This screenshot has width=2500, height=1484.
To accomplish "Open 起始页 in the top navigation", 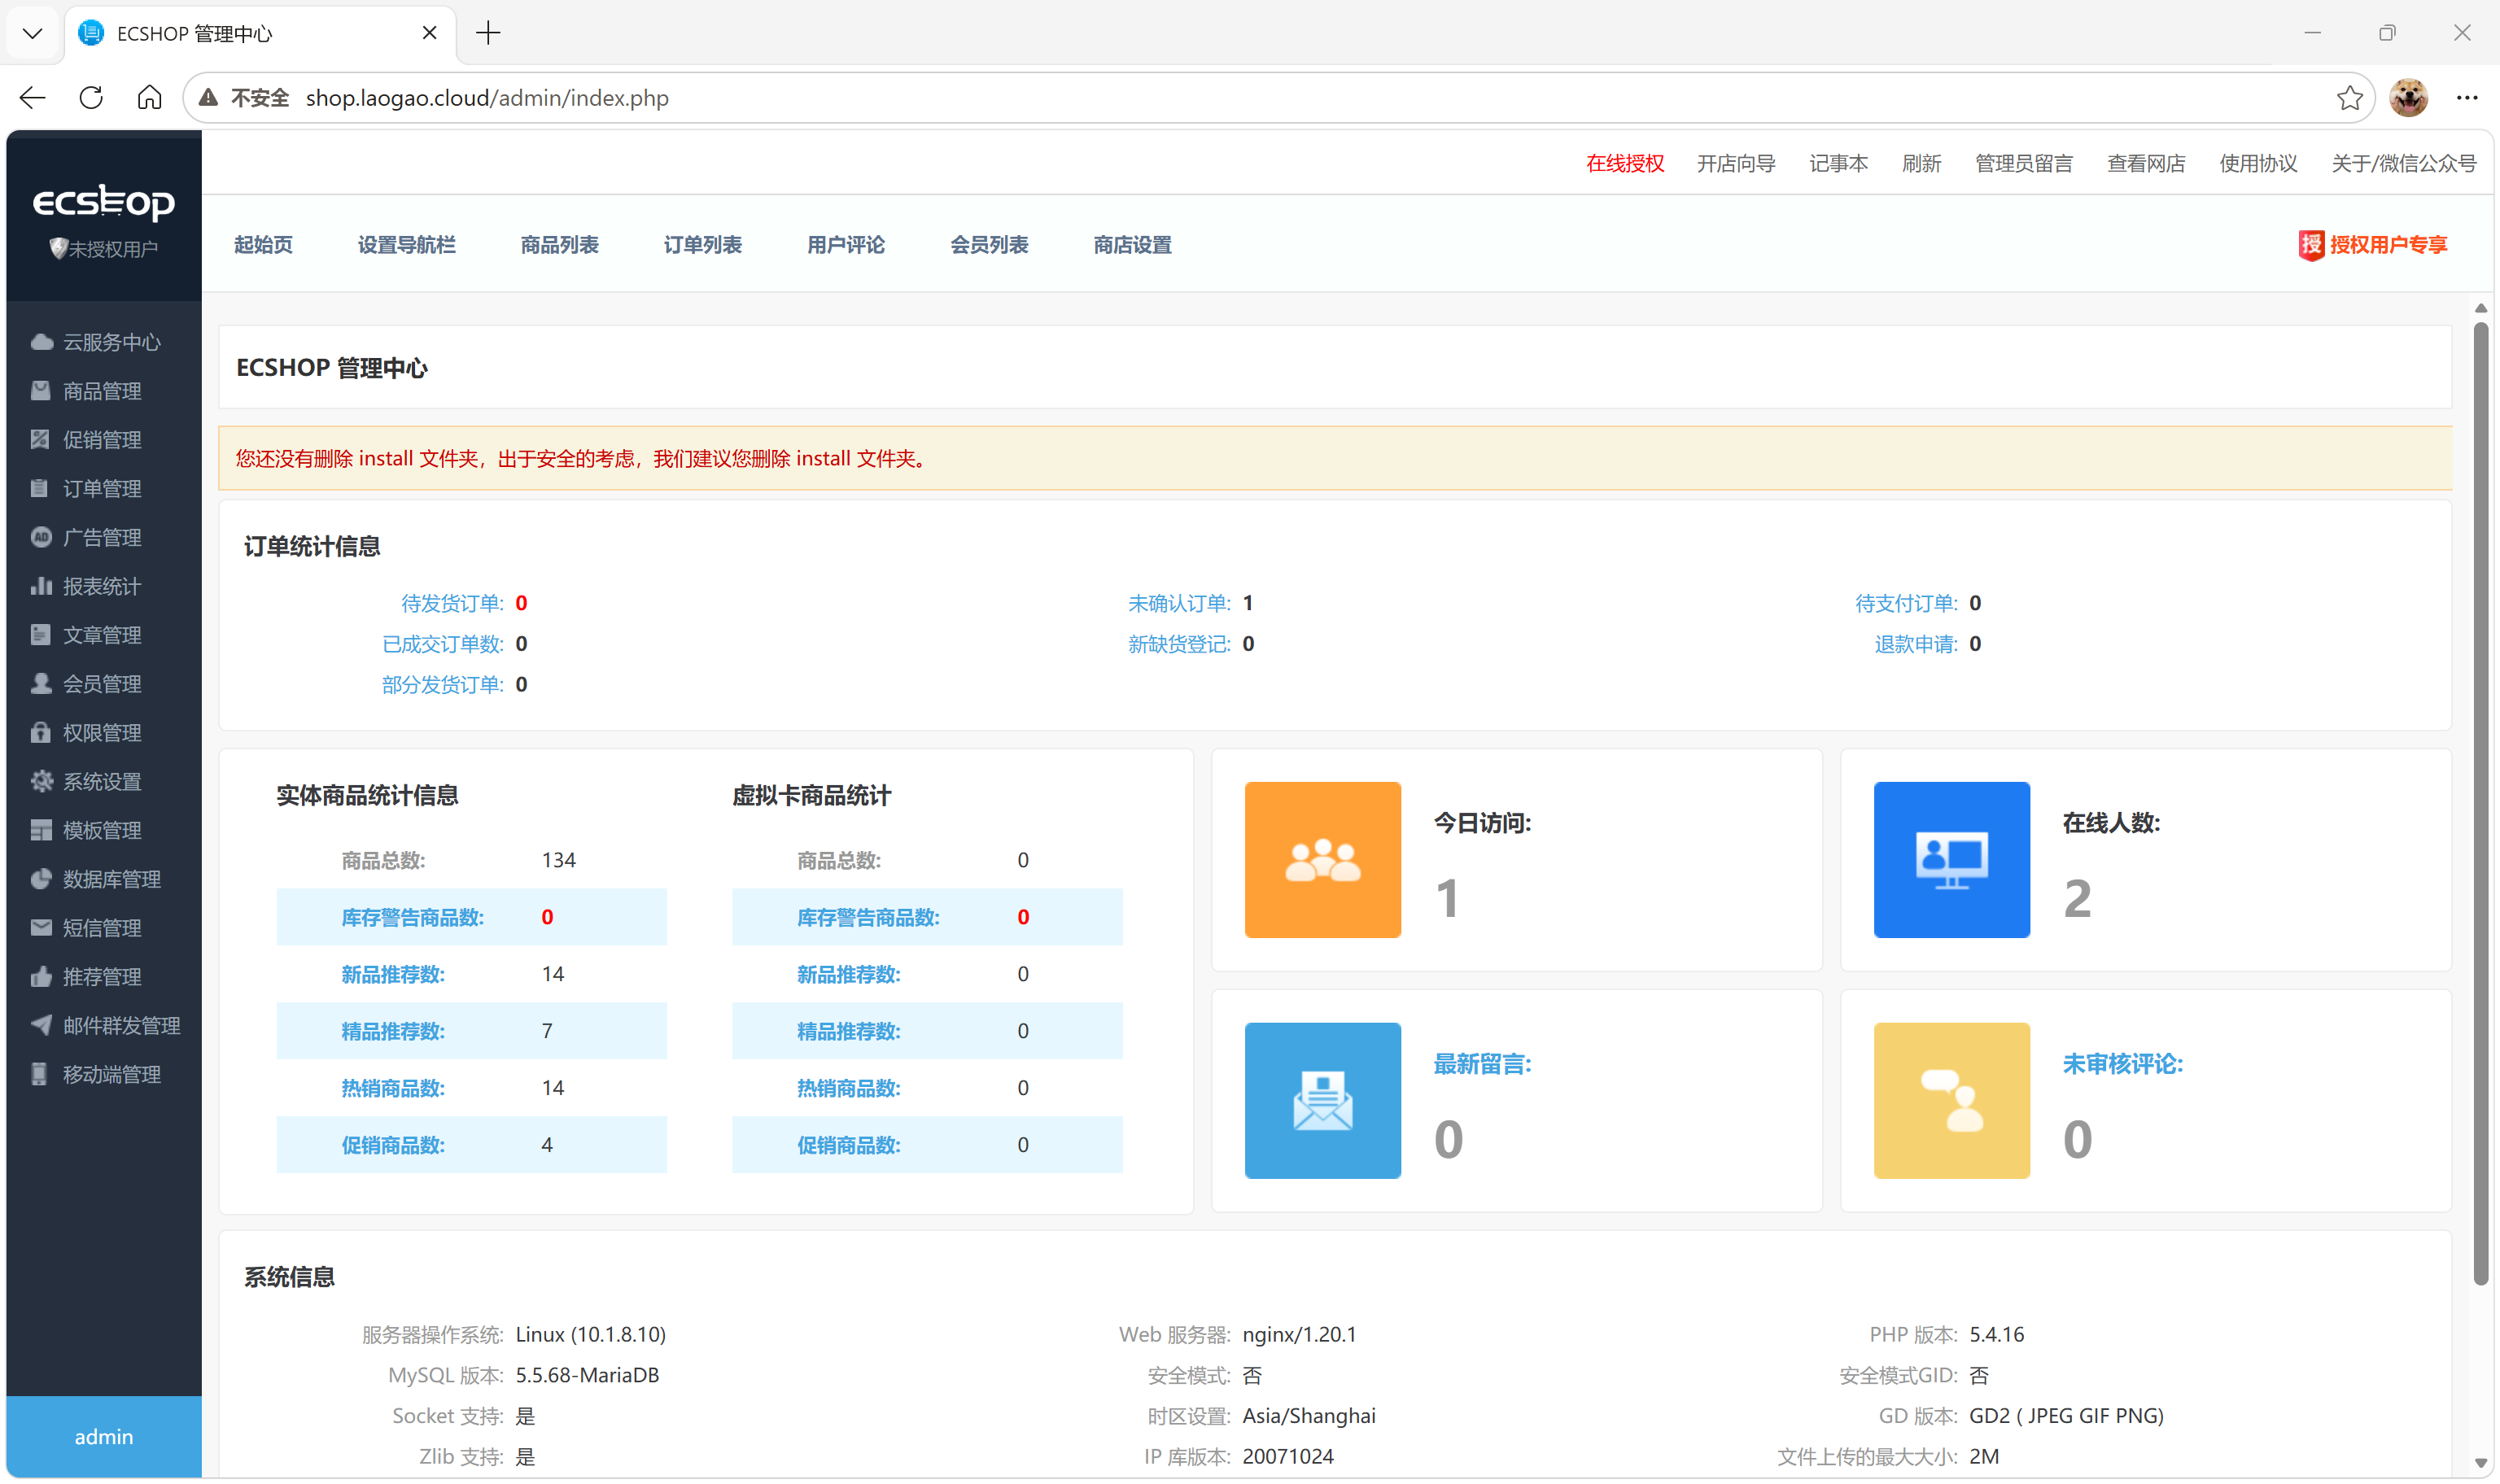I will pyautogui.click(x=263, y=245).
